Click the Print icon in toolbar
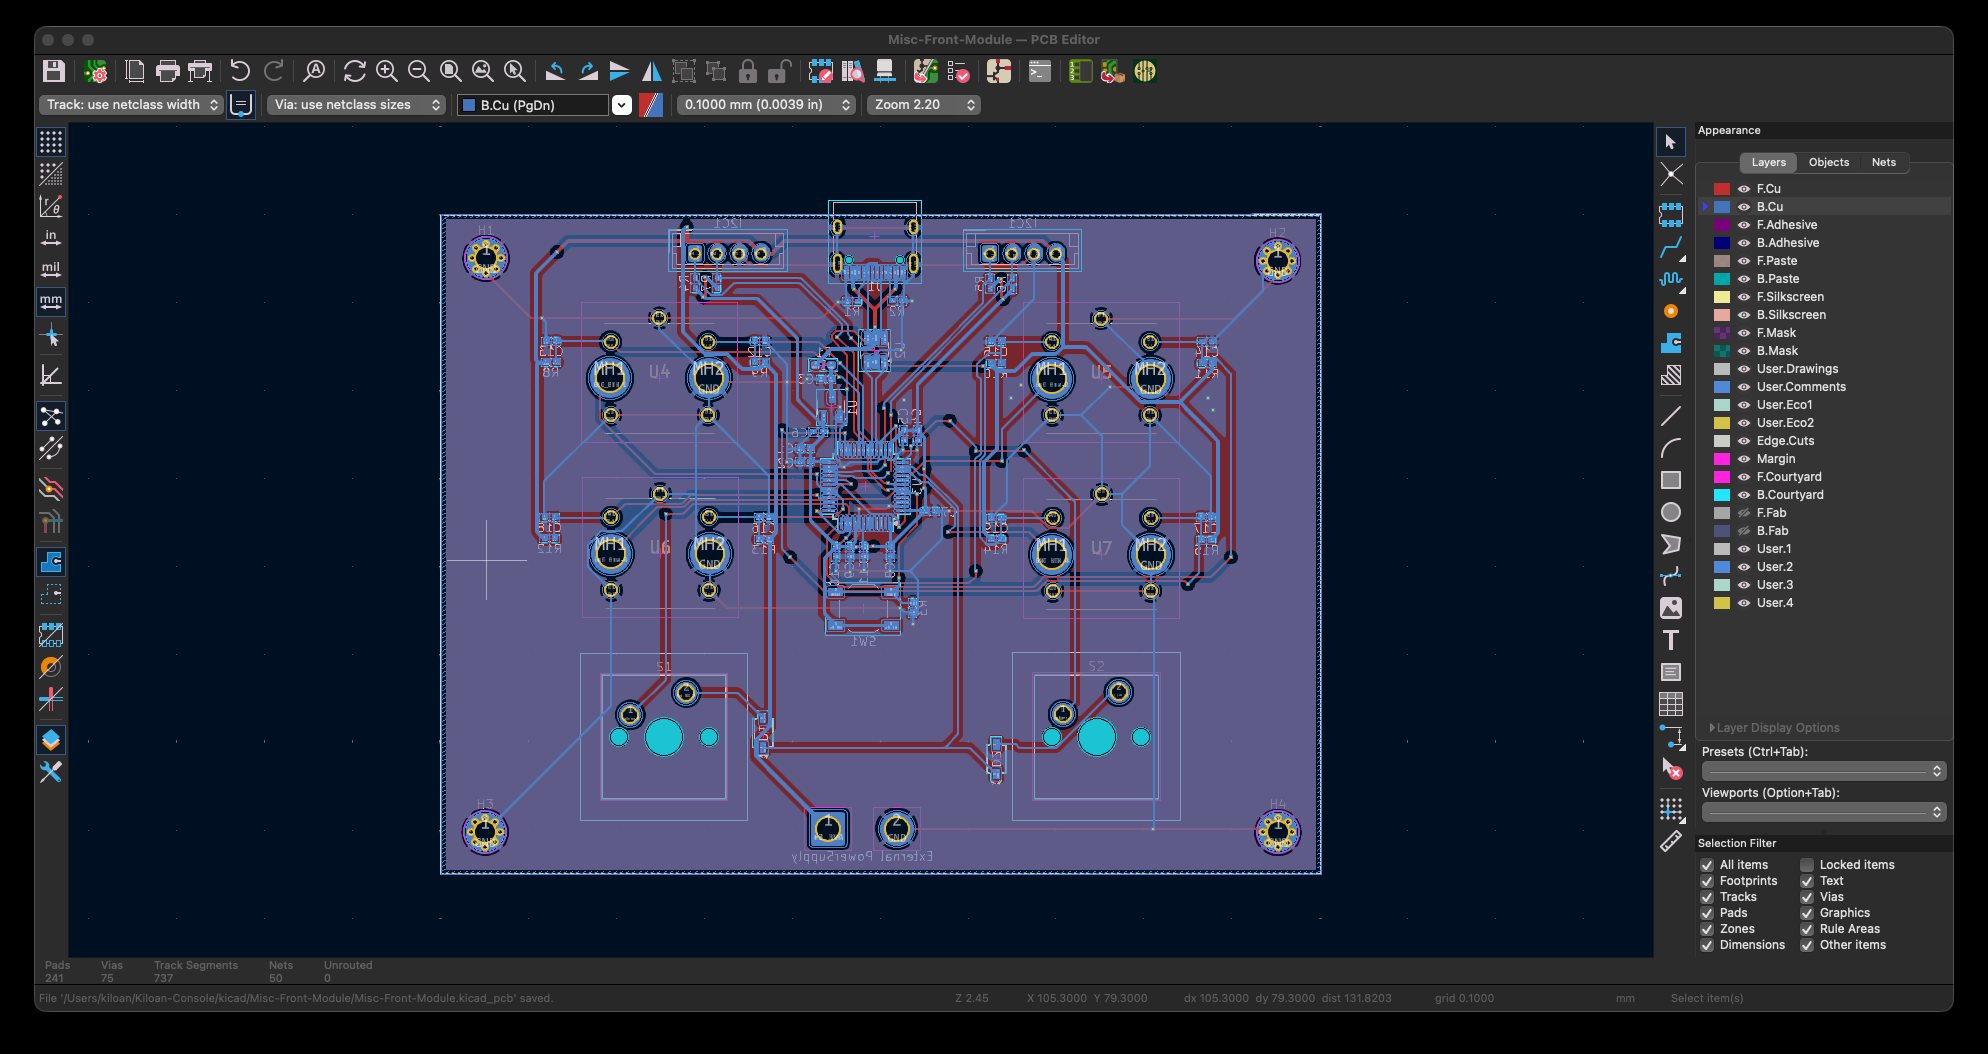Screen dimensions: 1988x1054 [168, 71]
